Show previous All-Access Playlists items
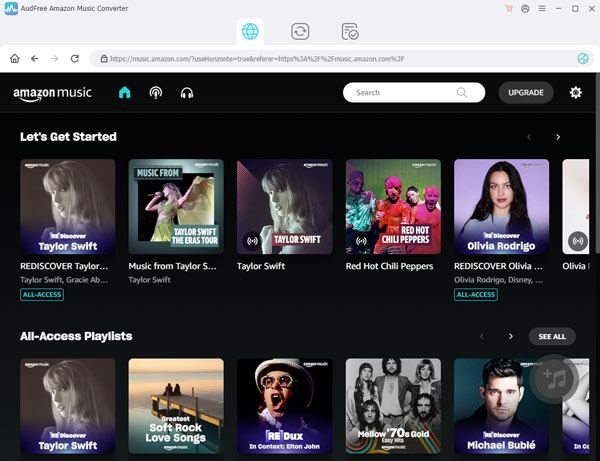This screenshot has height=461, width=600. [482, 336]
